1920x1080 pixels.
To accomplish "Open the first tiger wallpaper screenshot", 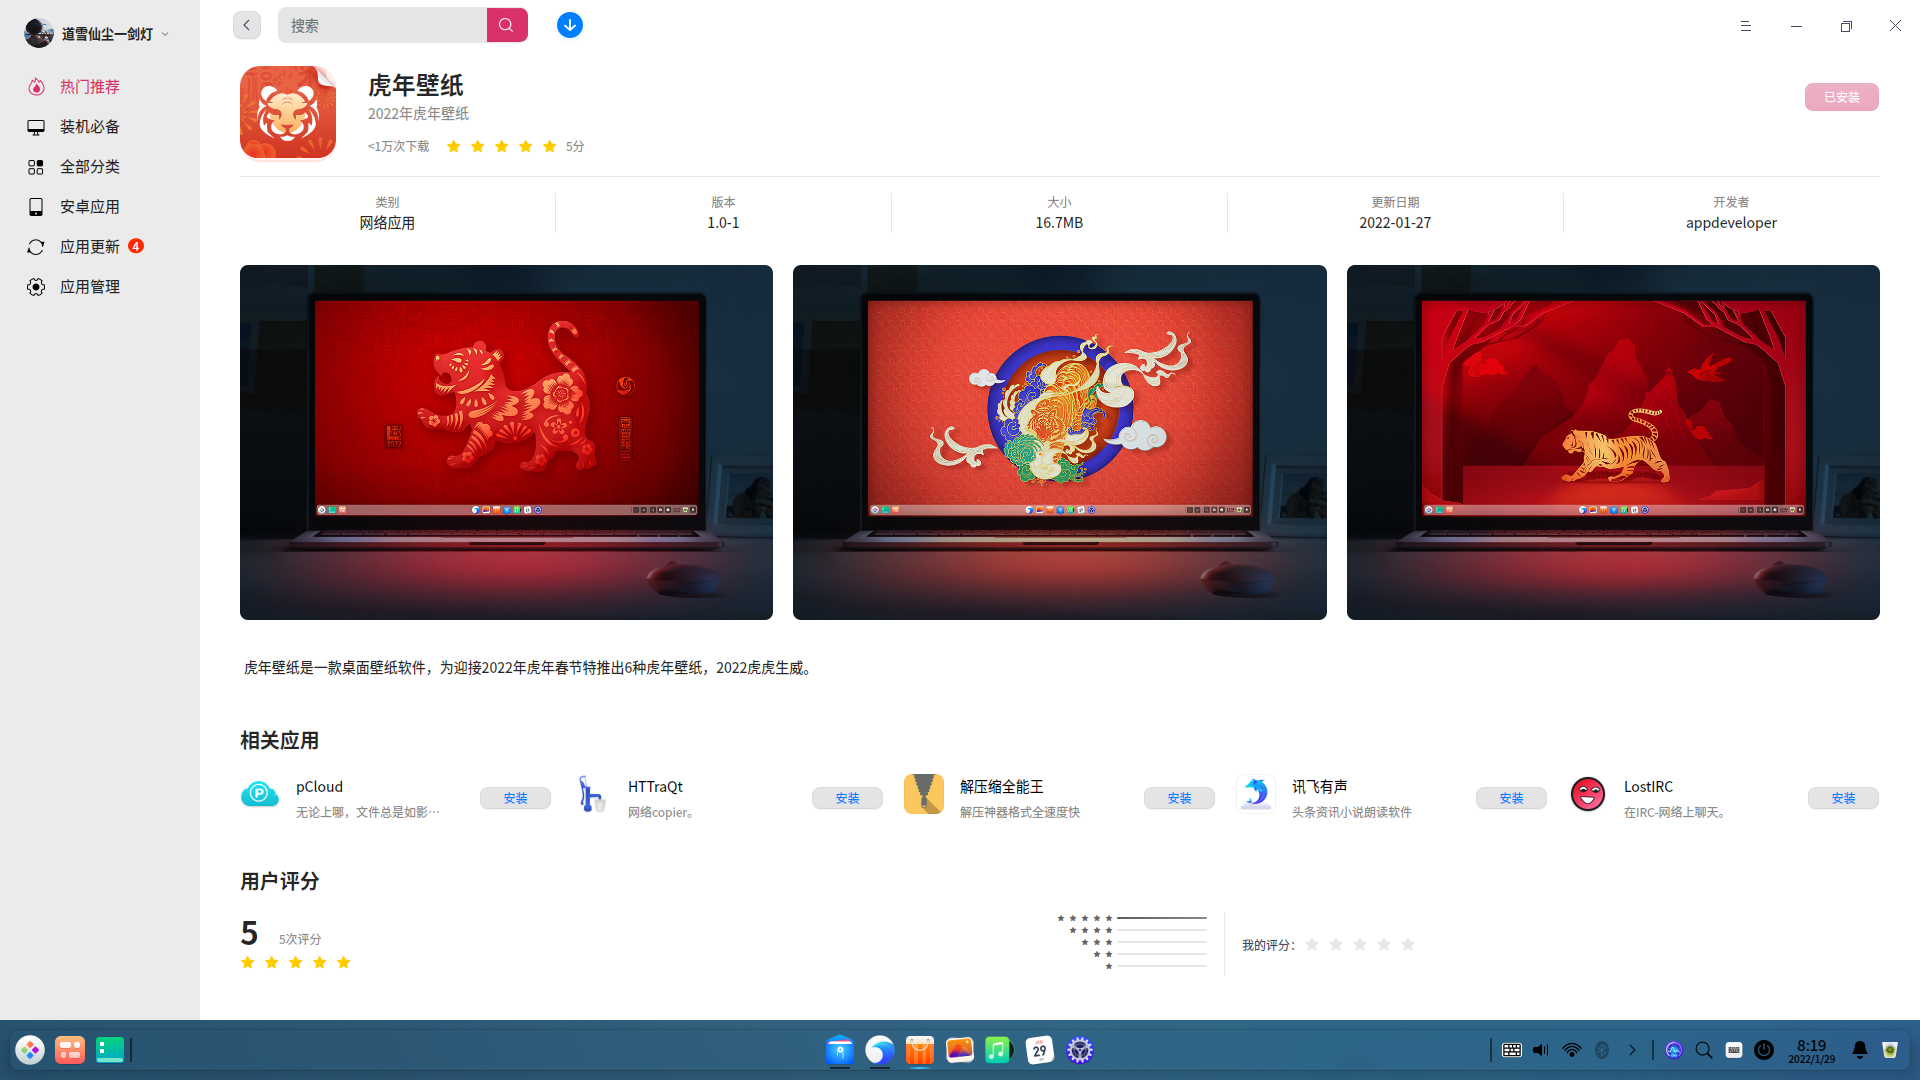I will coord(505,441).
